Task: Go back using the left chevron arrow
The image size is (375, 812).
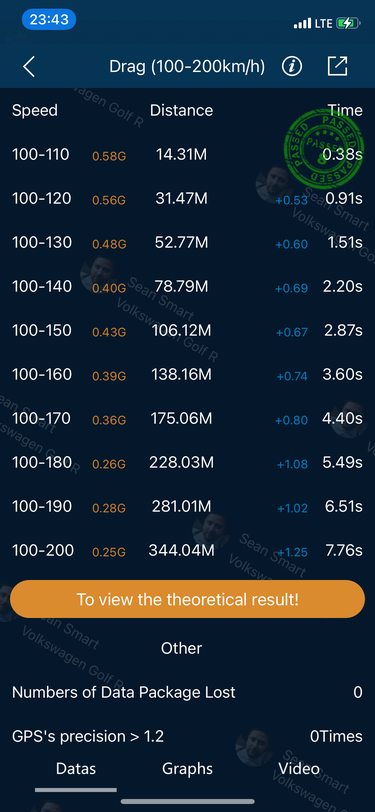Action: pyautogui.click(x=29, y=67)
